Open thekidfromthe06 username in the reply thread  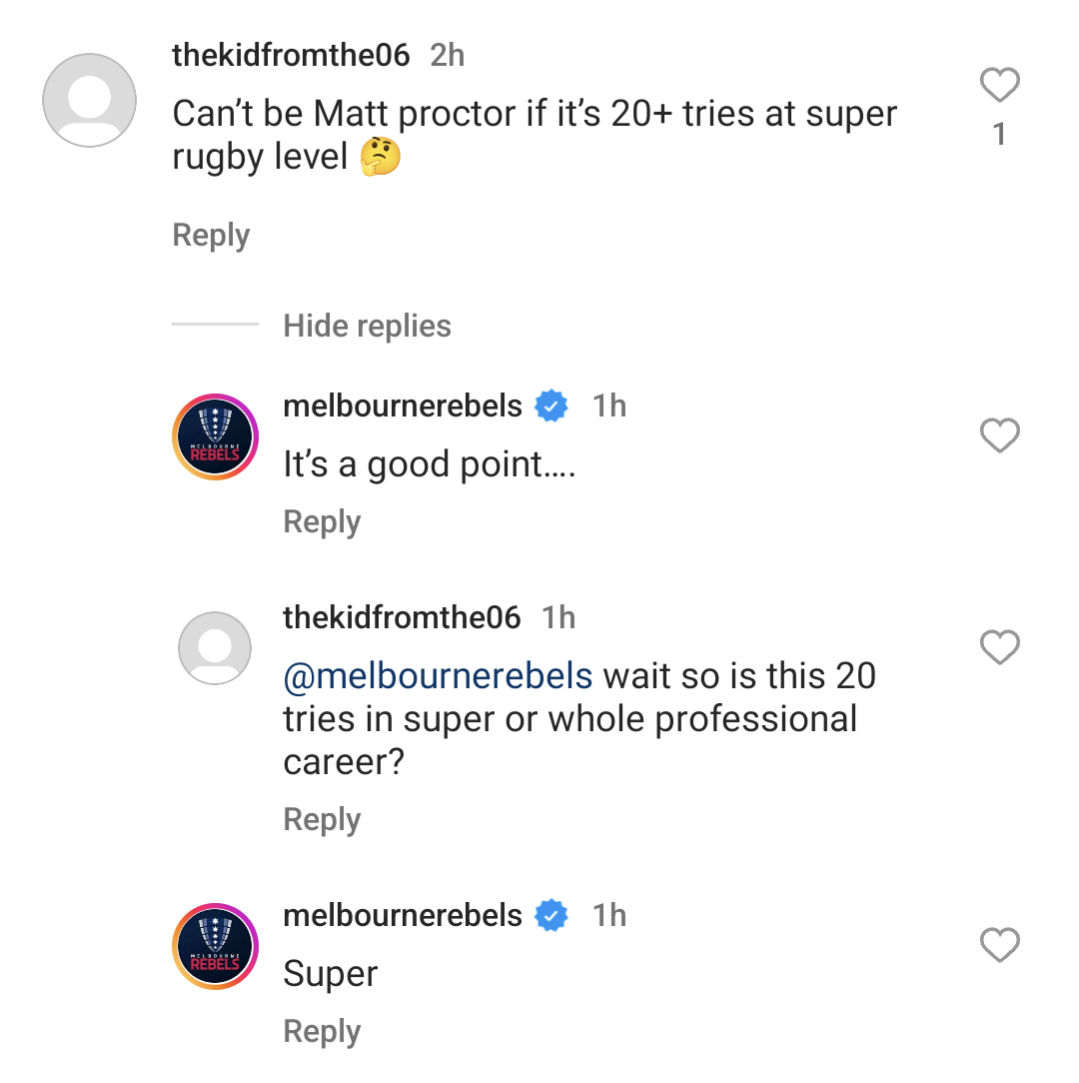402,618
